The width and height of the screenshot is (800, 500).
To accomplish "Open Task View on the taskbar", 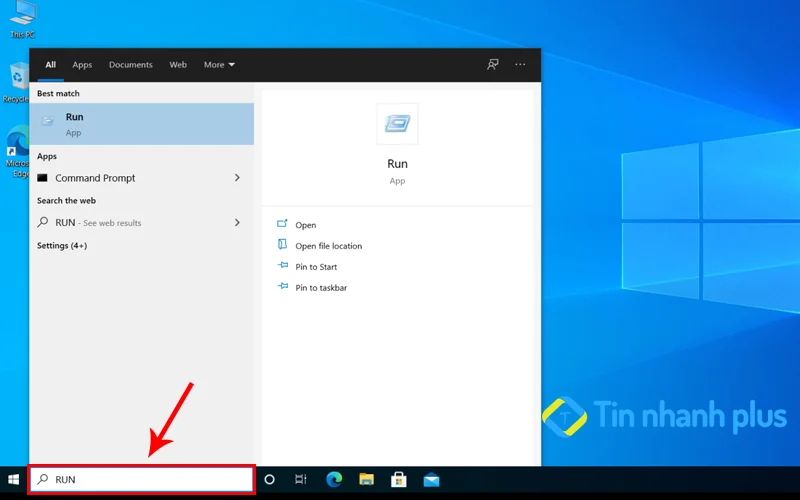I will click(300, 480).
